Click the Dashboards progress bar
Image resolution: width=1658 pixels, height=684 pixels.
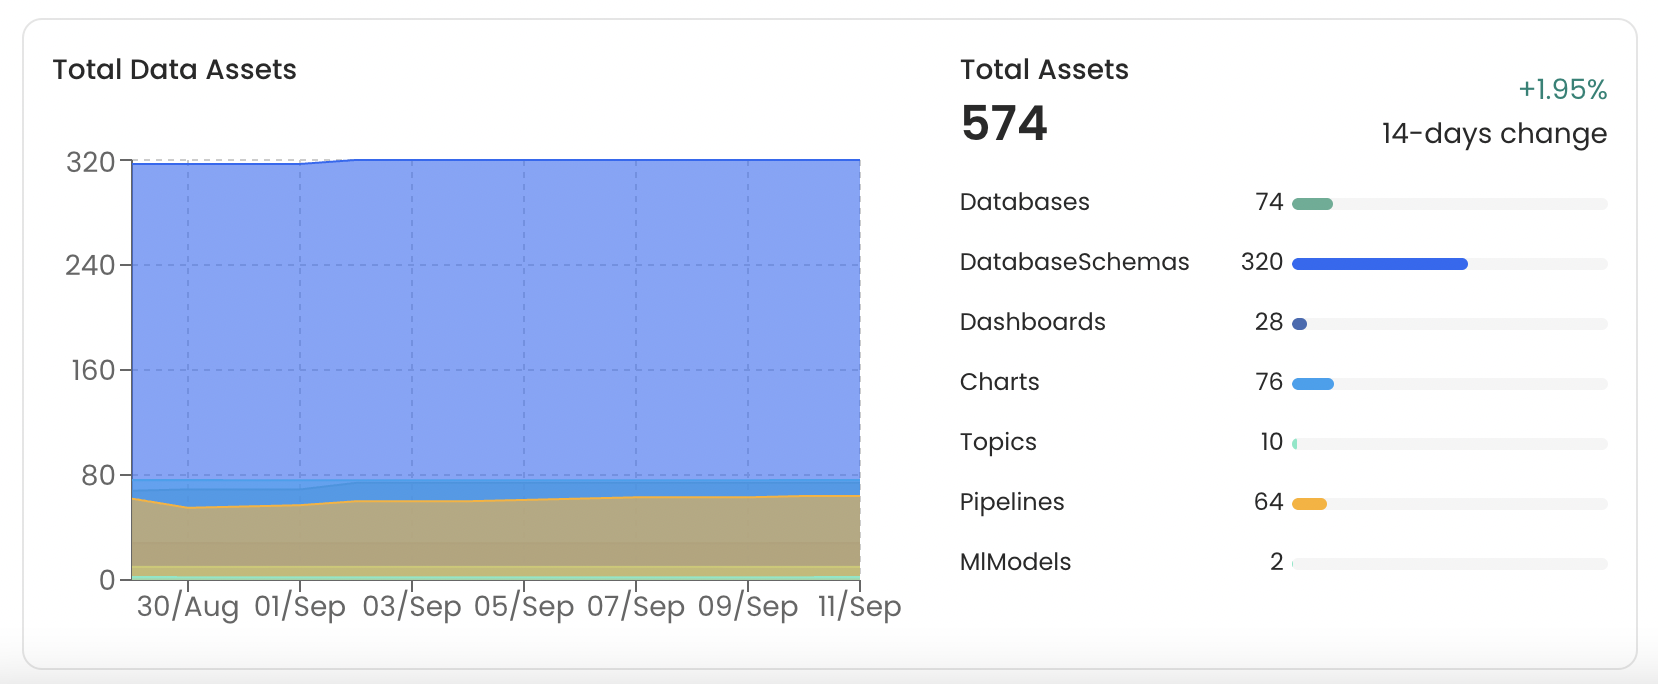[1449, 324]
